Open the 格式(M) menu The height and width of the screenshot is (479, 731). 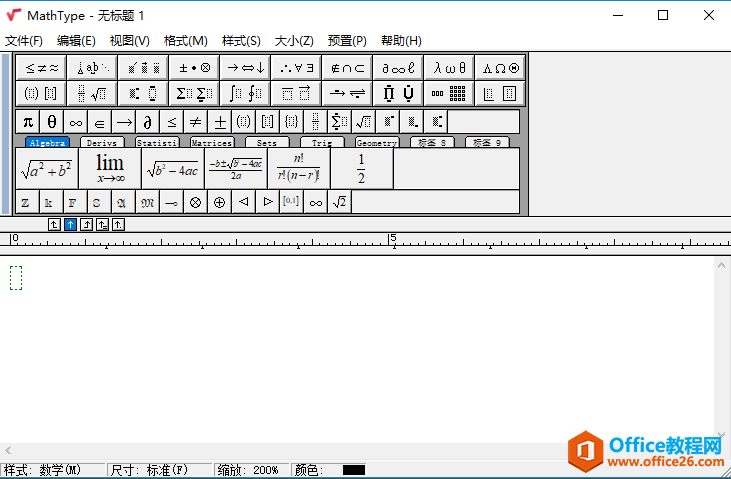click(x=185, y=41)
